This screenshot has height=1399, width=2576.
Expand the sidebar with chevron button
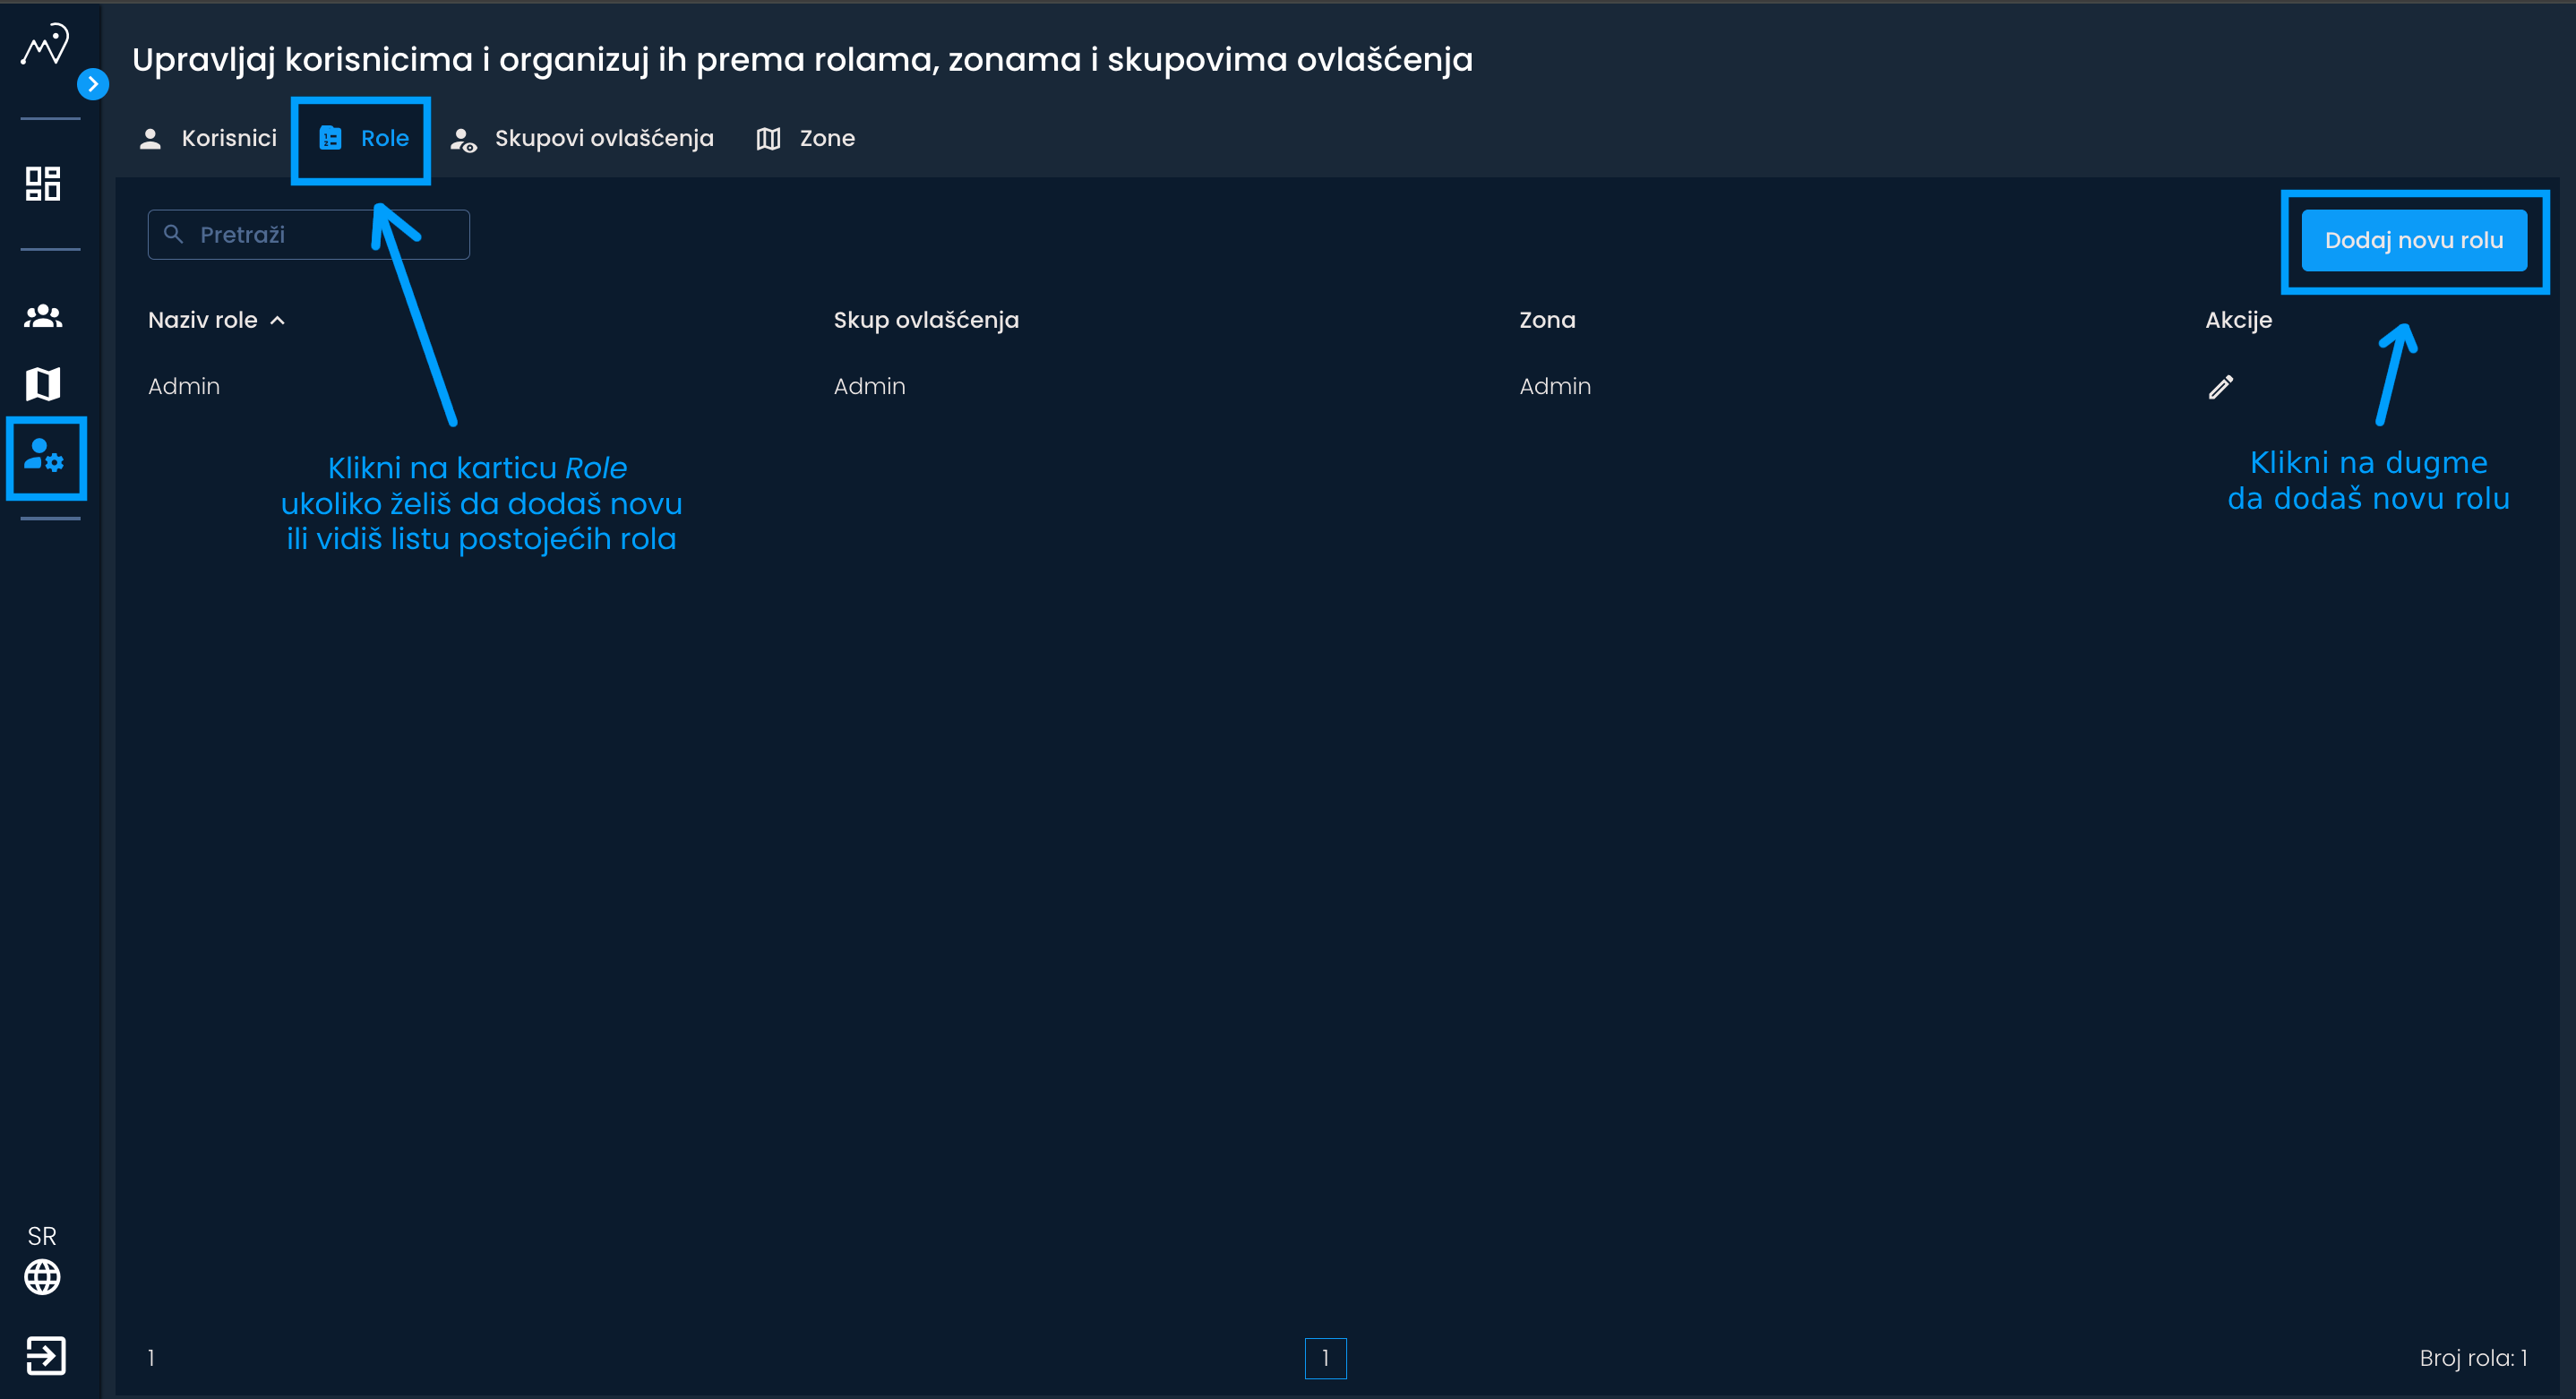[x=93, y=84]
